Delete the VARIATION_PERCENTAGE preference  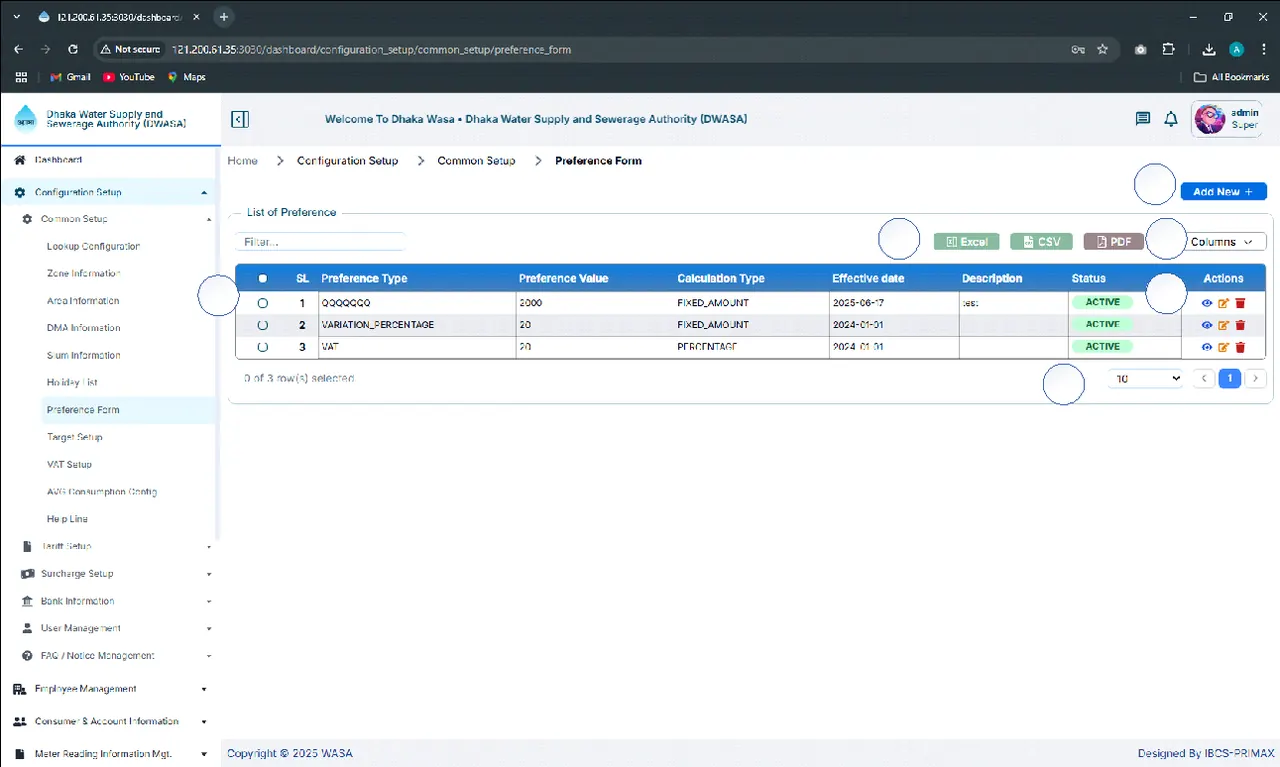[1240, 325]
